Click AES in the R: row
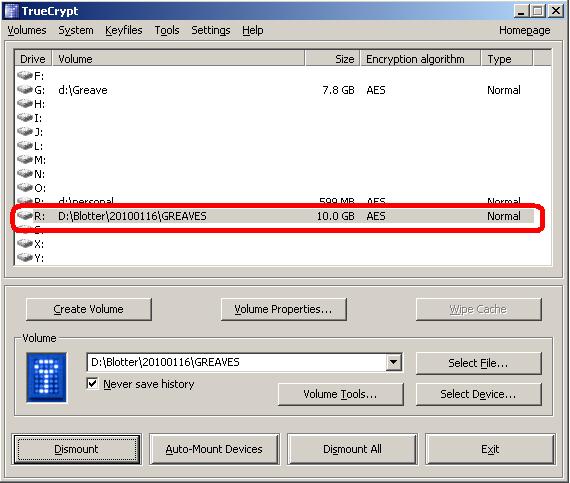This screenshot has width=570, height=483. pyautogui.click(x=376, y=216)
